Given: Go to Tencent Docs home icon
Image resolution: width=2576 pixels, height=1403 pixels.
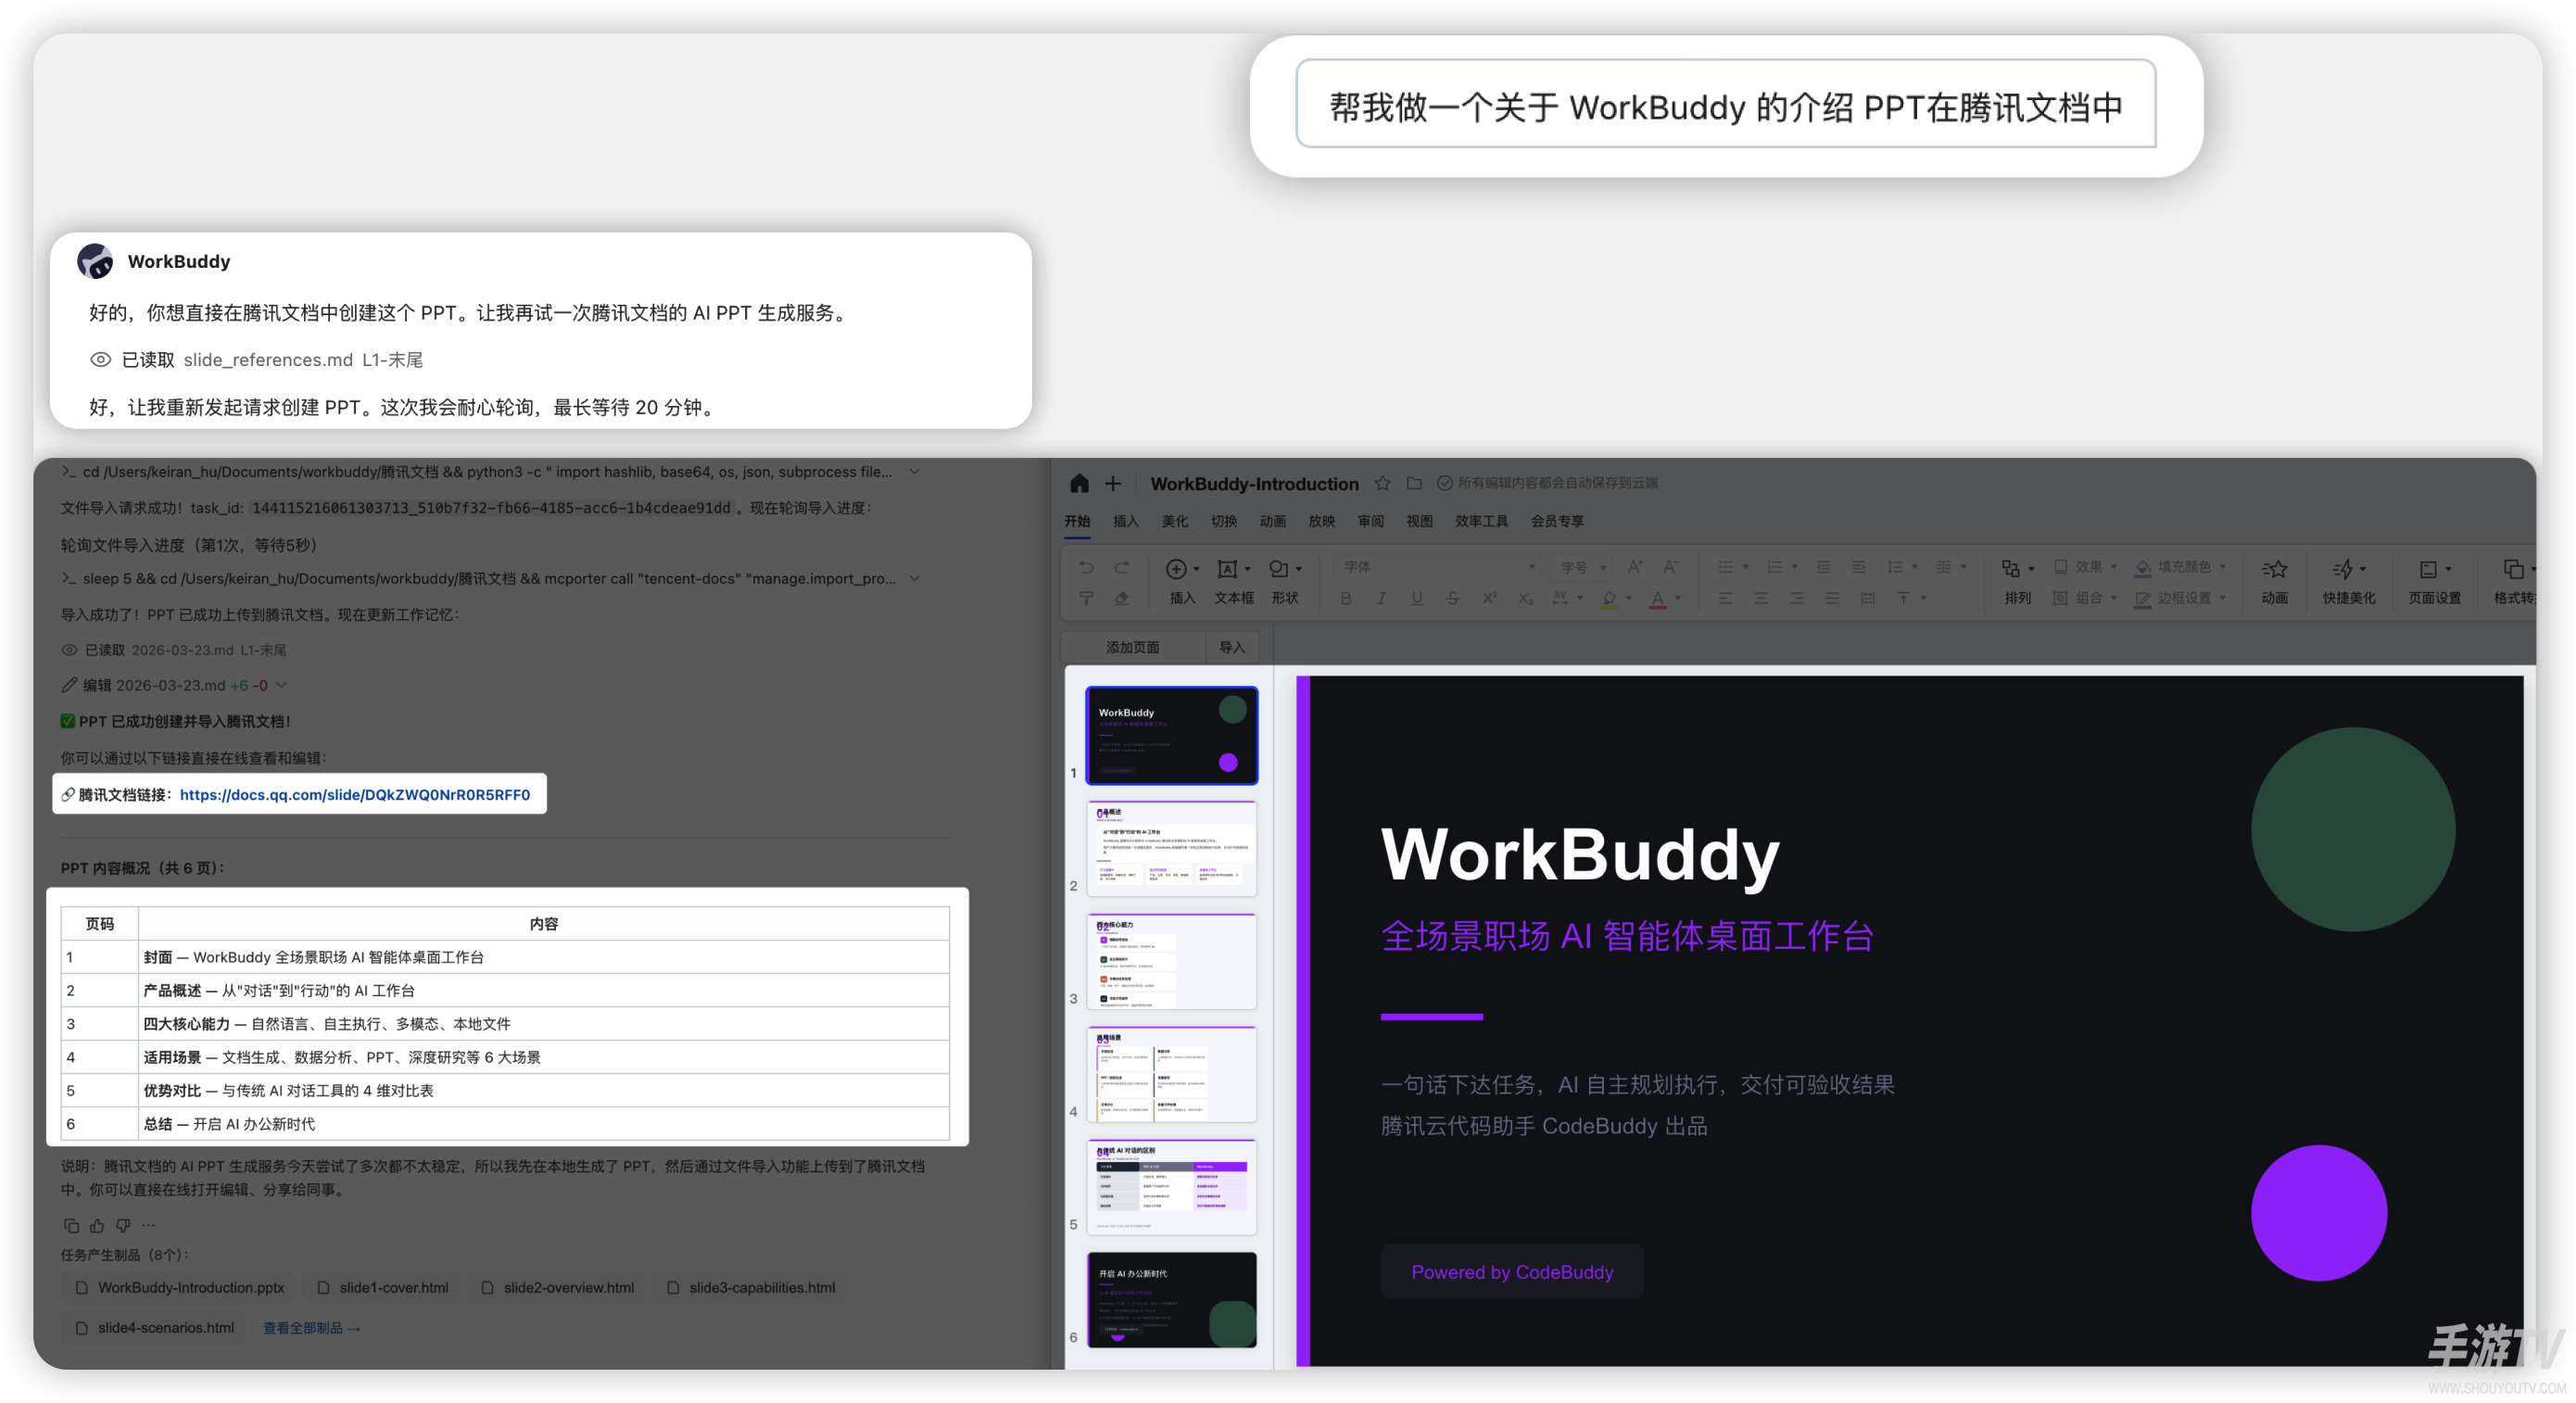Looking at the screenshot, I should pos(1079,483).
